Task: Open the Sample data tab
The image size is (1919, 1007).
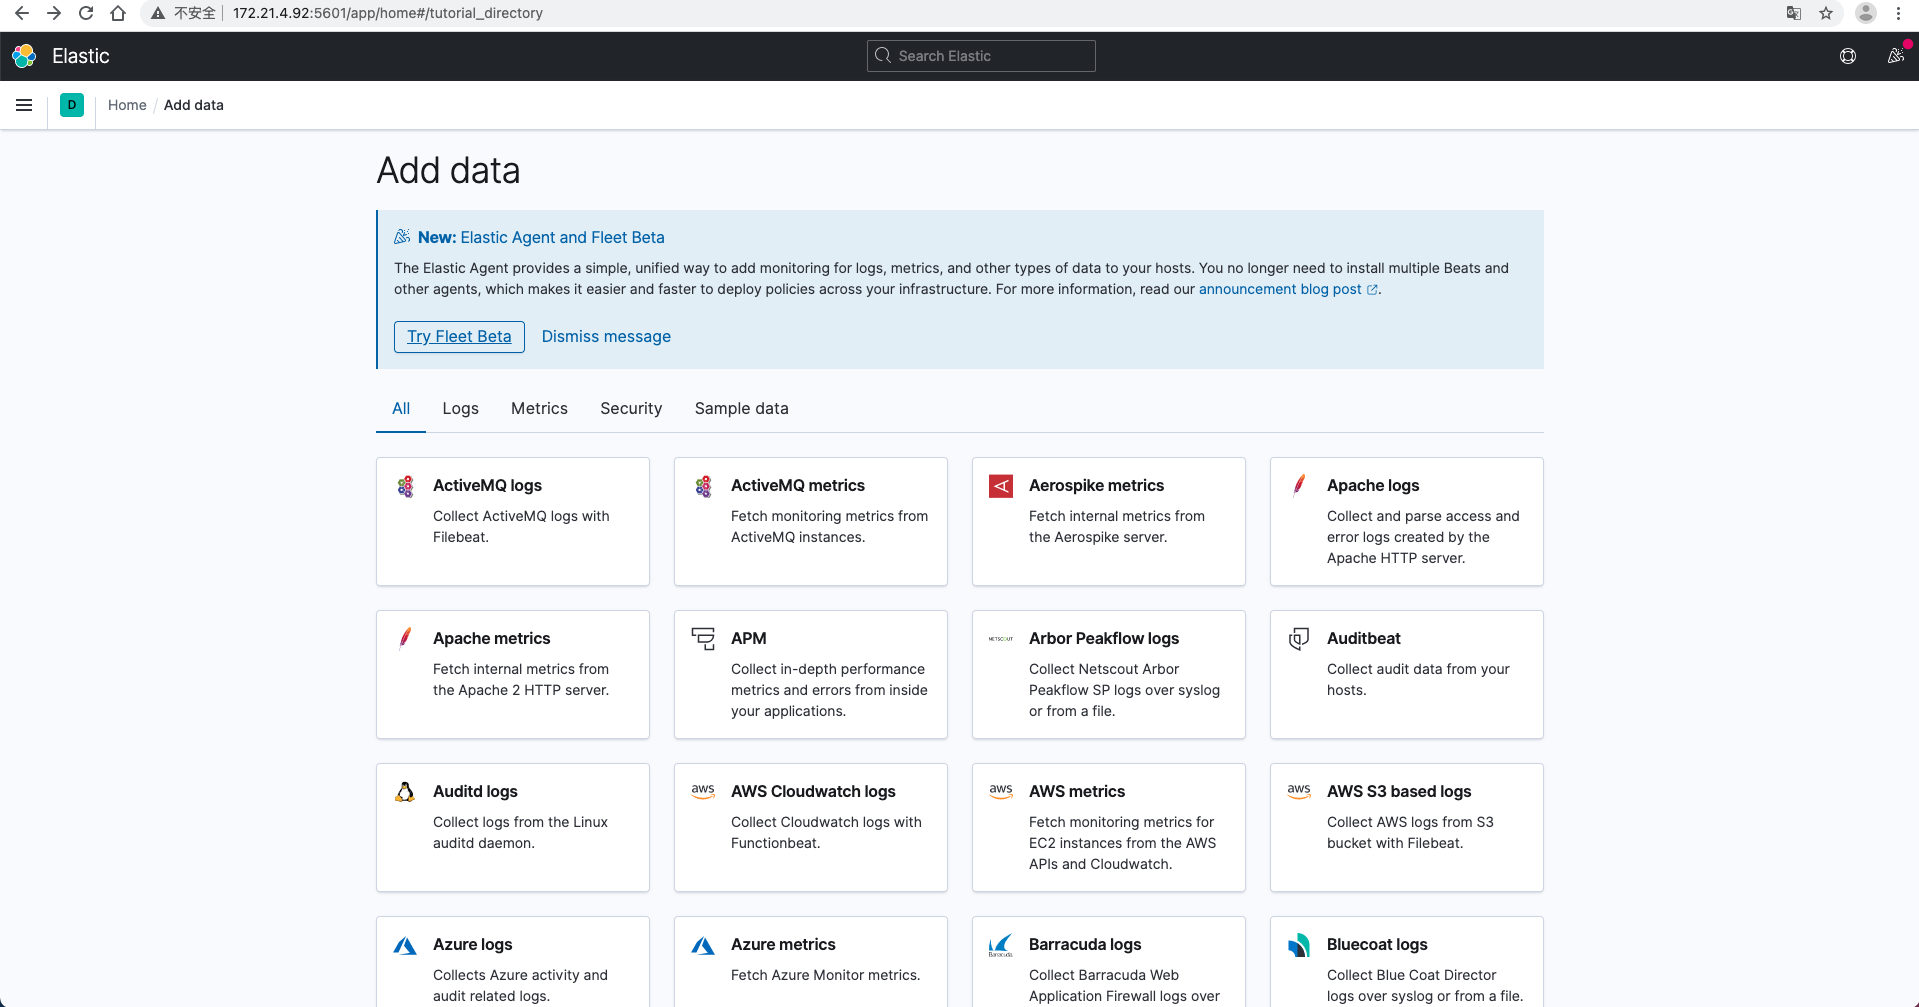Action: point(742,408)
